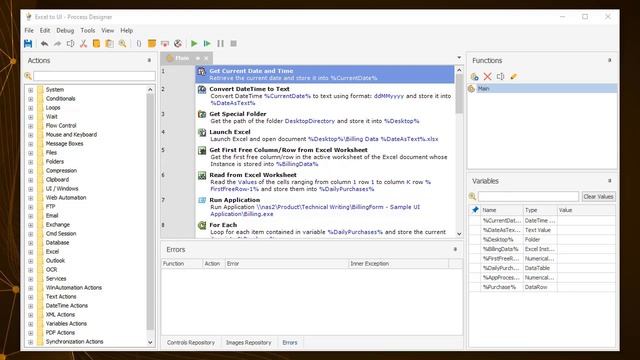The width and height of the screenshot is (640, 360).
Task: Select the Launch Excel action icon
Action: point(202,132)
